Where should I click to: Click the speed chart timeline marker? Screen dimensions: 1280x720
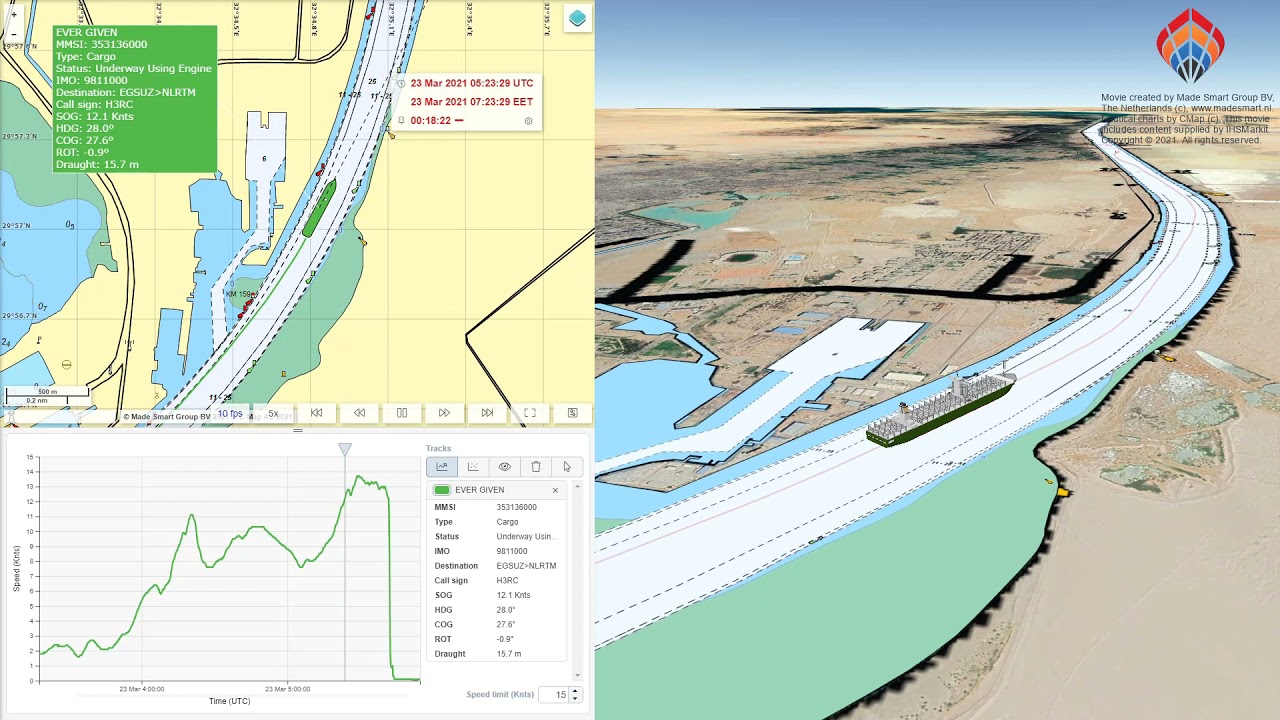pos(345,450)
